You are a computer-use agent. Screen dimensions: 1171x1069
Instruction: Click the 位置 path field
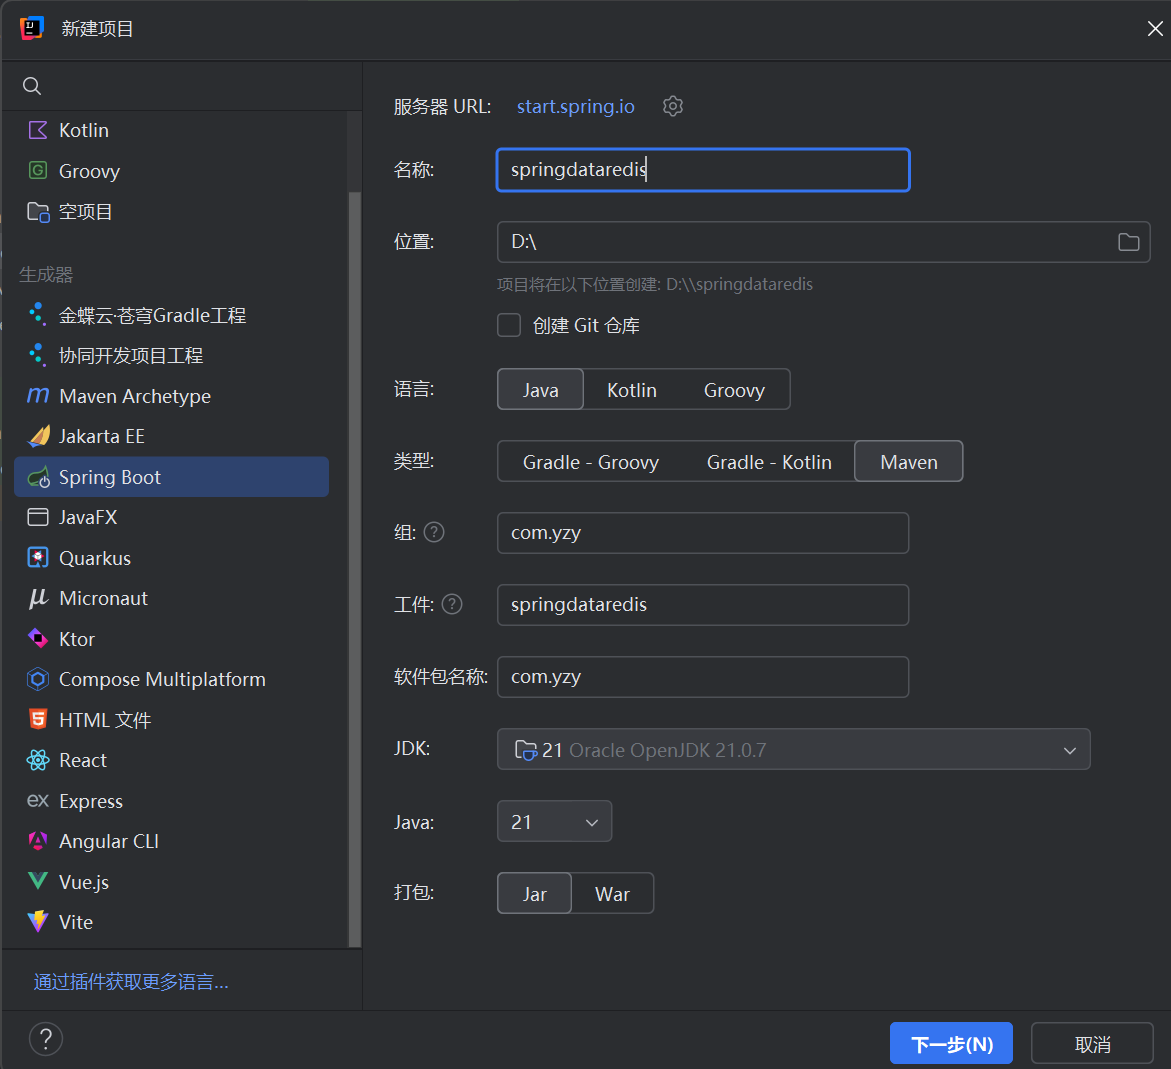pos(823,241)
